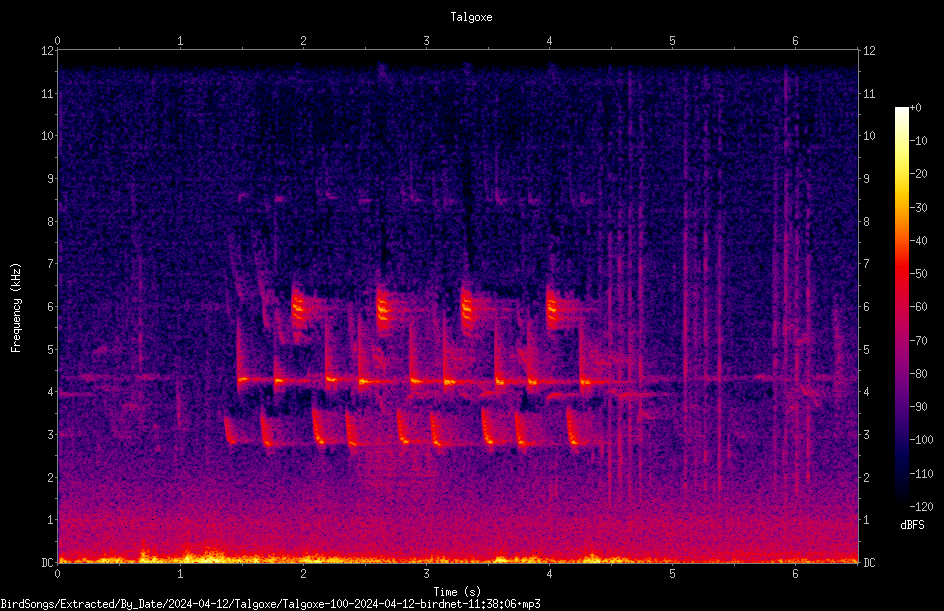Click the 1 second tick on bottom axis
Viewport: 944px width, 611px height.
click(x=180, y=574)
